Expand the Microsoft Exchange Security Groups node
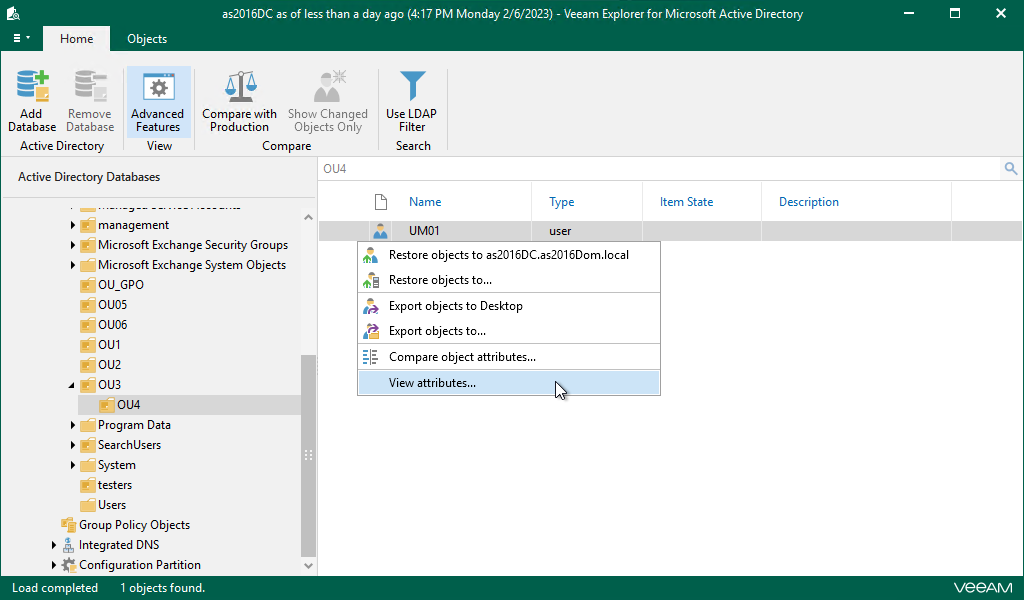 pos(73,245)
